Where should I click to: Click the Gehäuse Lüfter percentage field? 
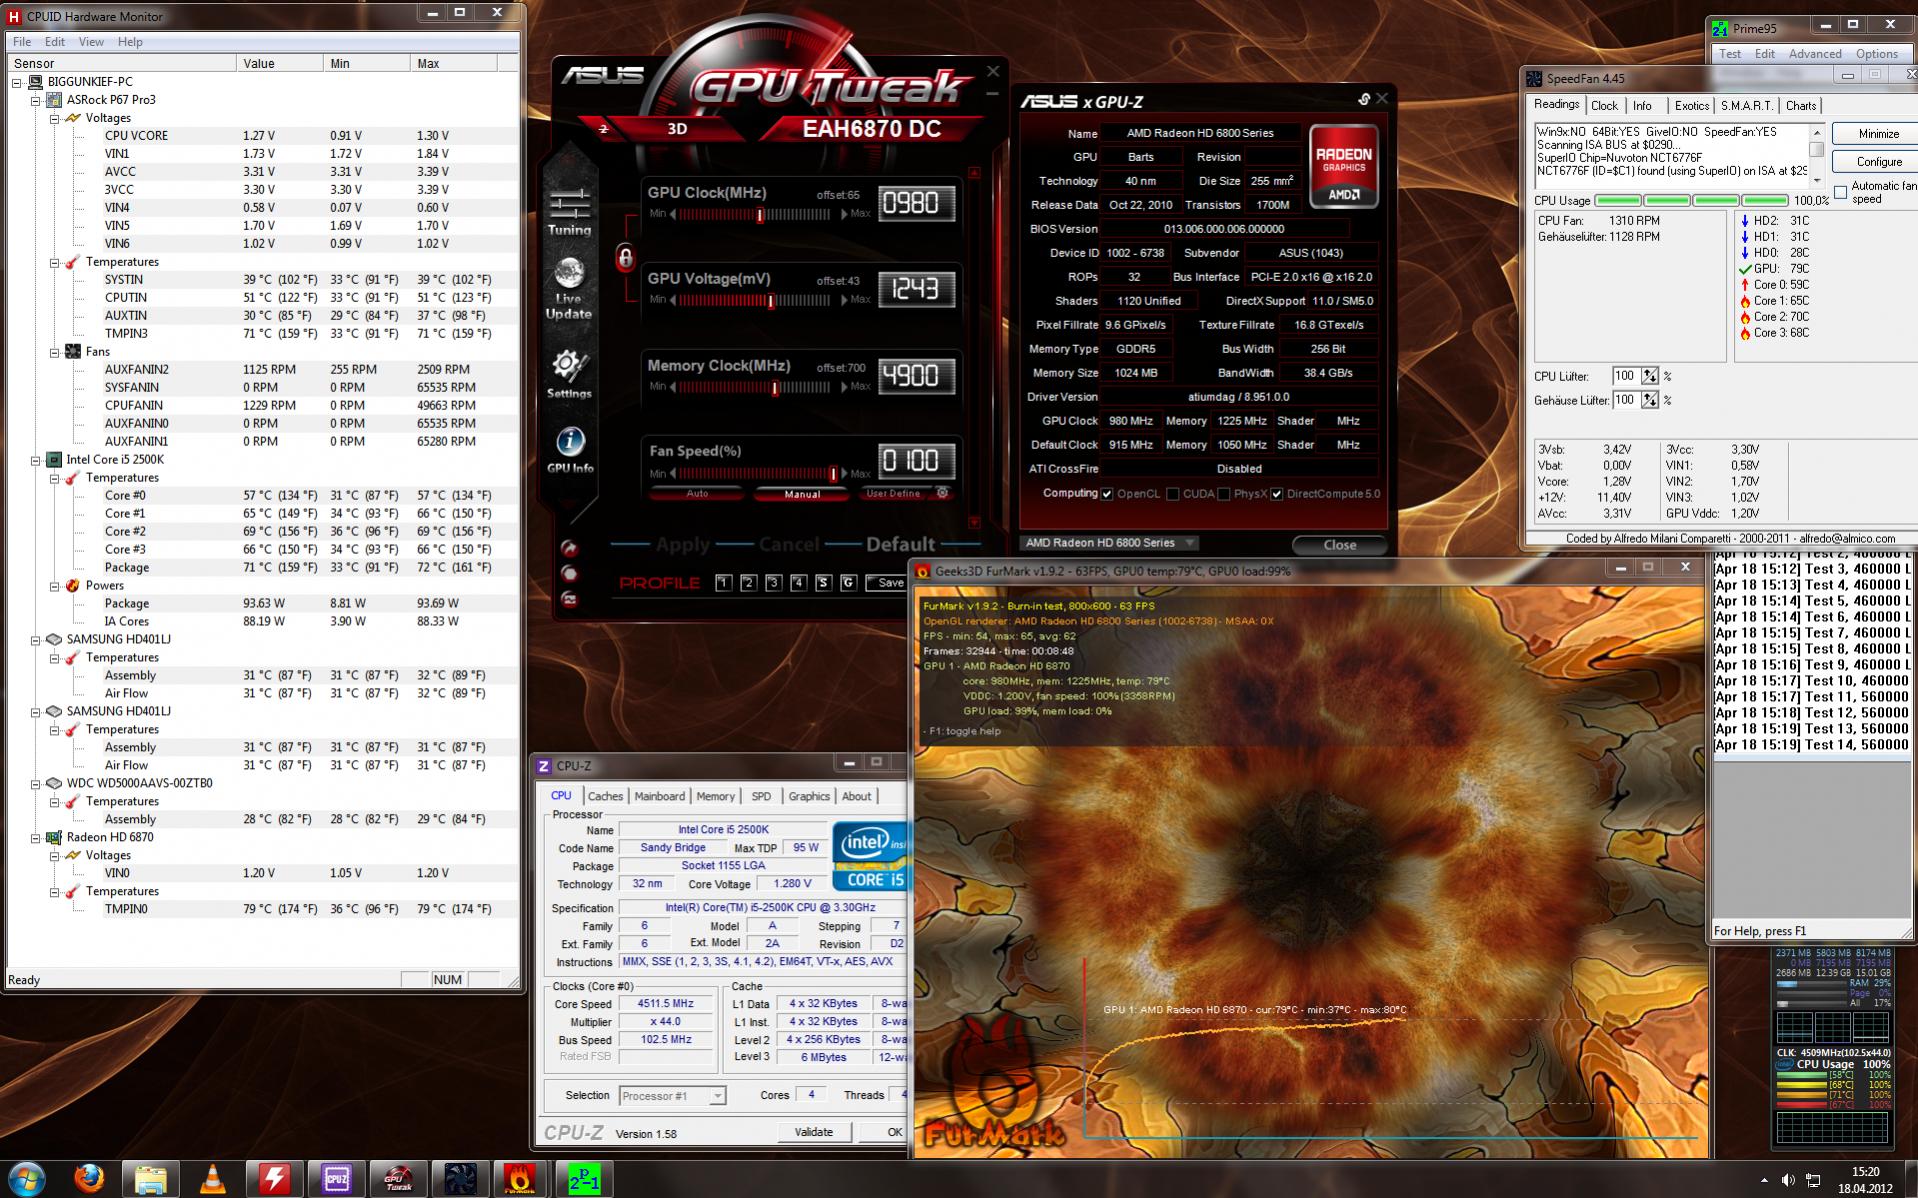(1625, 400)
